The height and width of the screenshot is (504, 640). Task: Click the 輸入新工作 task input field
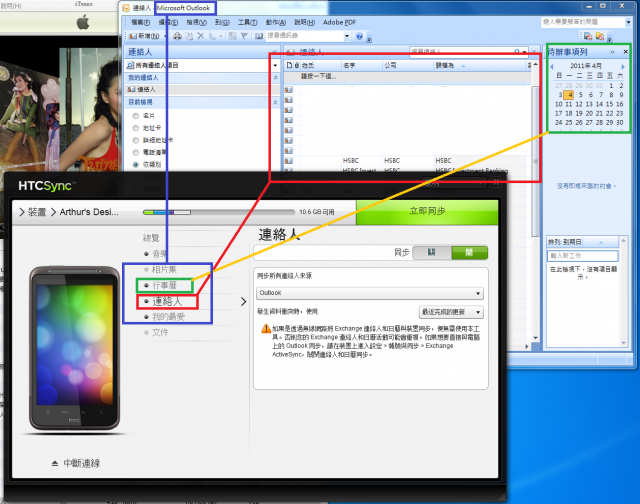(x=582, y=256)
